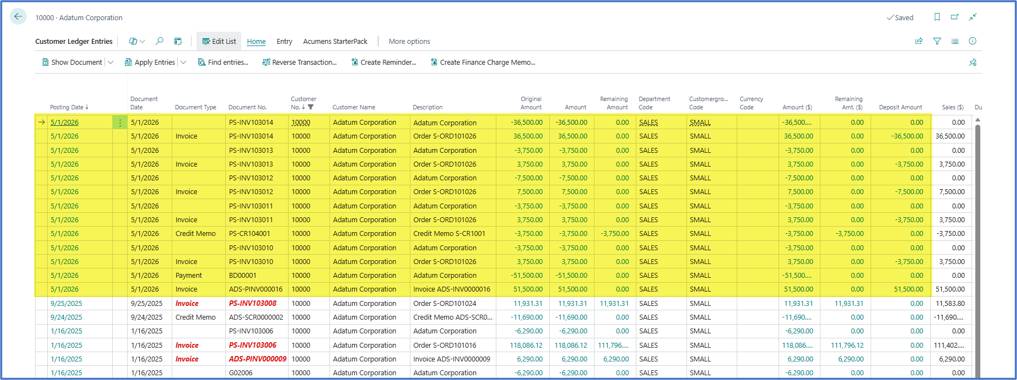Select document number BD00001
Viewport: 1017px width, 380px height.
(x=243, y=275)
